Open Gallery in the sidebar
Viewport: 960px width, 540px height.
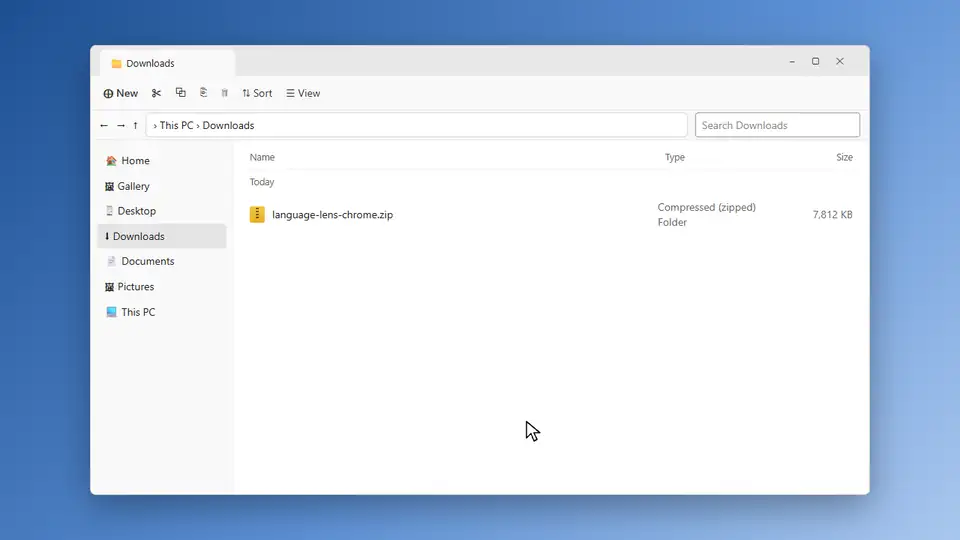pyautogui.click(x=162, y=186)
